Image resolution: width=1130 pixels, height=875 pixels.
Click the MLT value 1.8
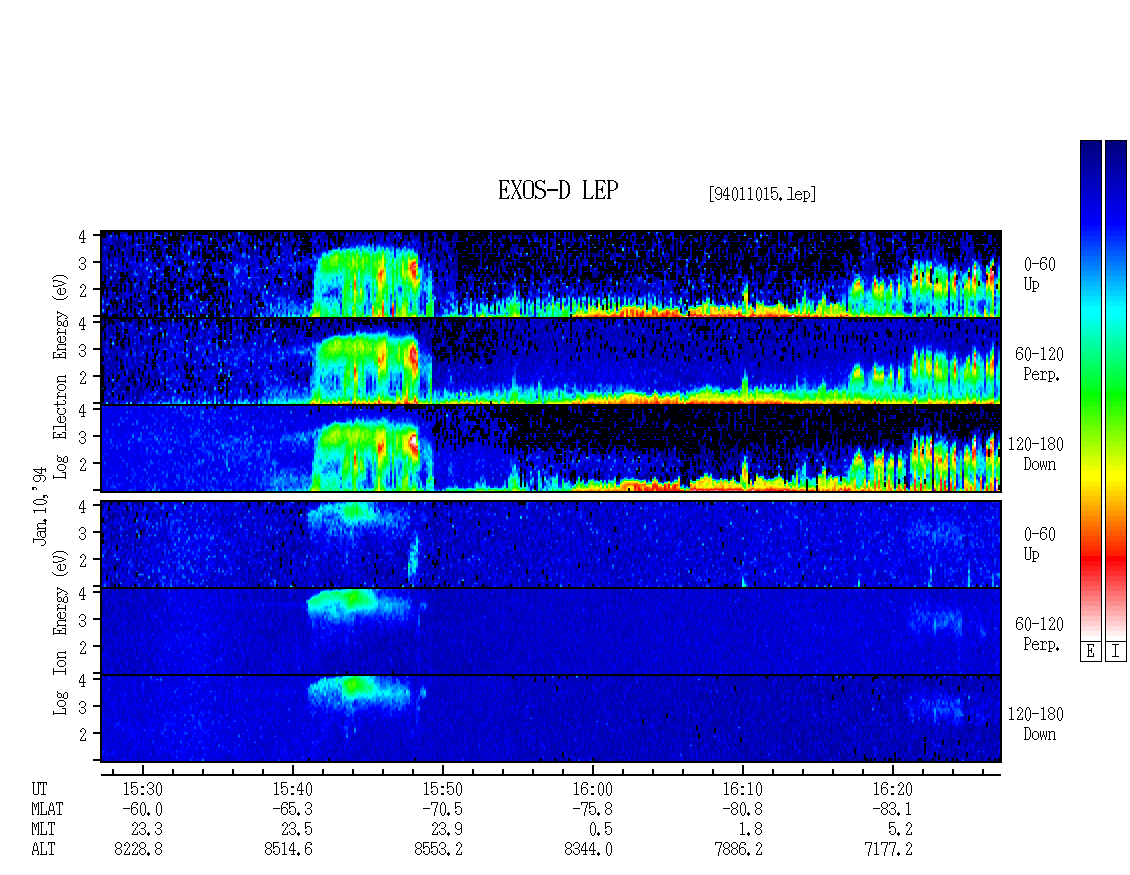click(751, 830)
